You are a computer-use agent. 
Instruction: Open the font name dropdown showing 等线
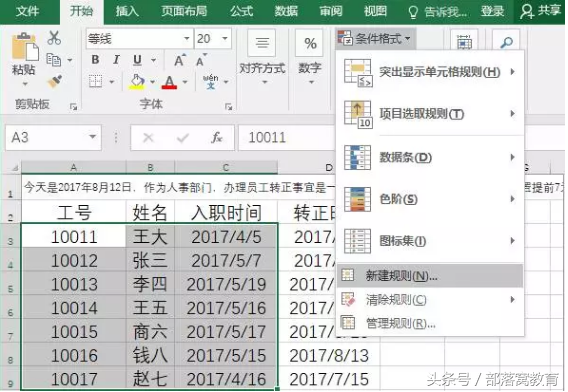point(187,38)
